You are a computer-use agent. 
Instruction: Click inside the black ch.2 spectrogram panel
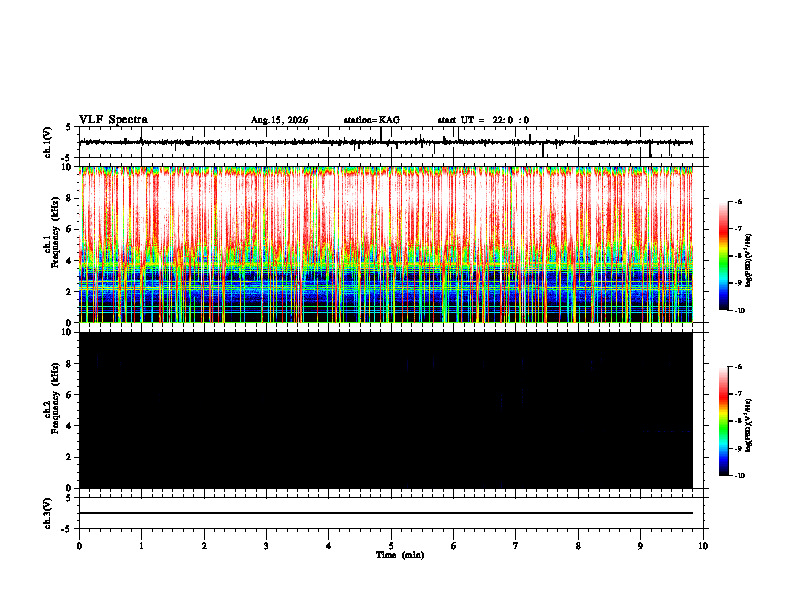tap(386, 410)
